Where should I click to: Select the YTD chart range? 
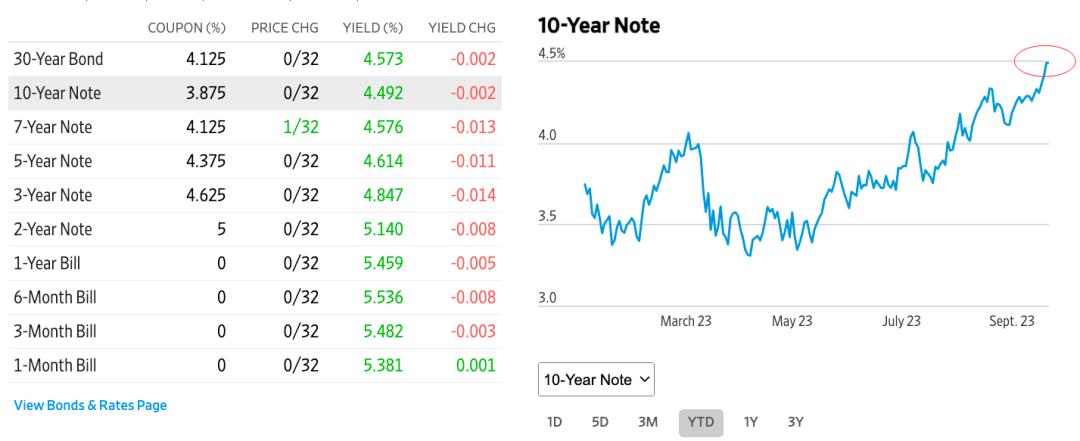701,422
